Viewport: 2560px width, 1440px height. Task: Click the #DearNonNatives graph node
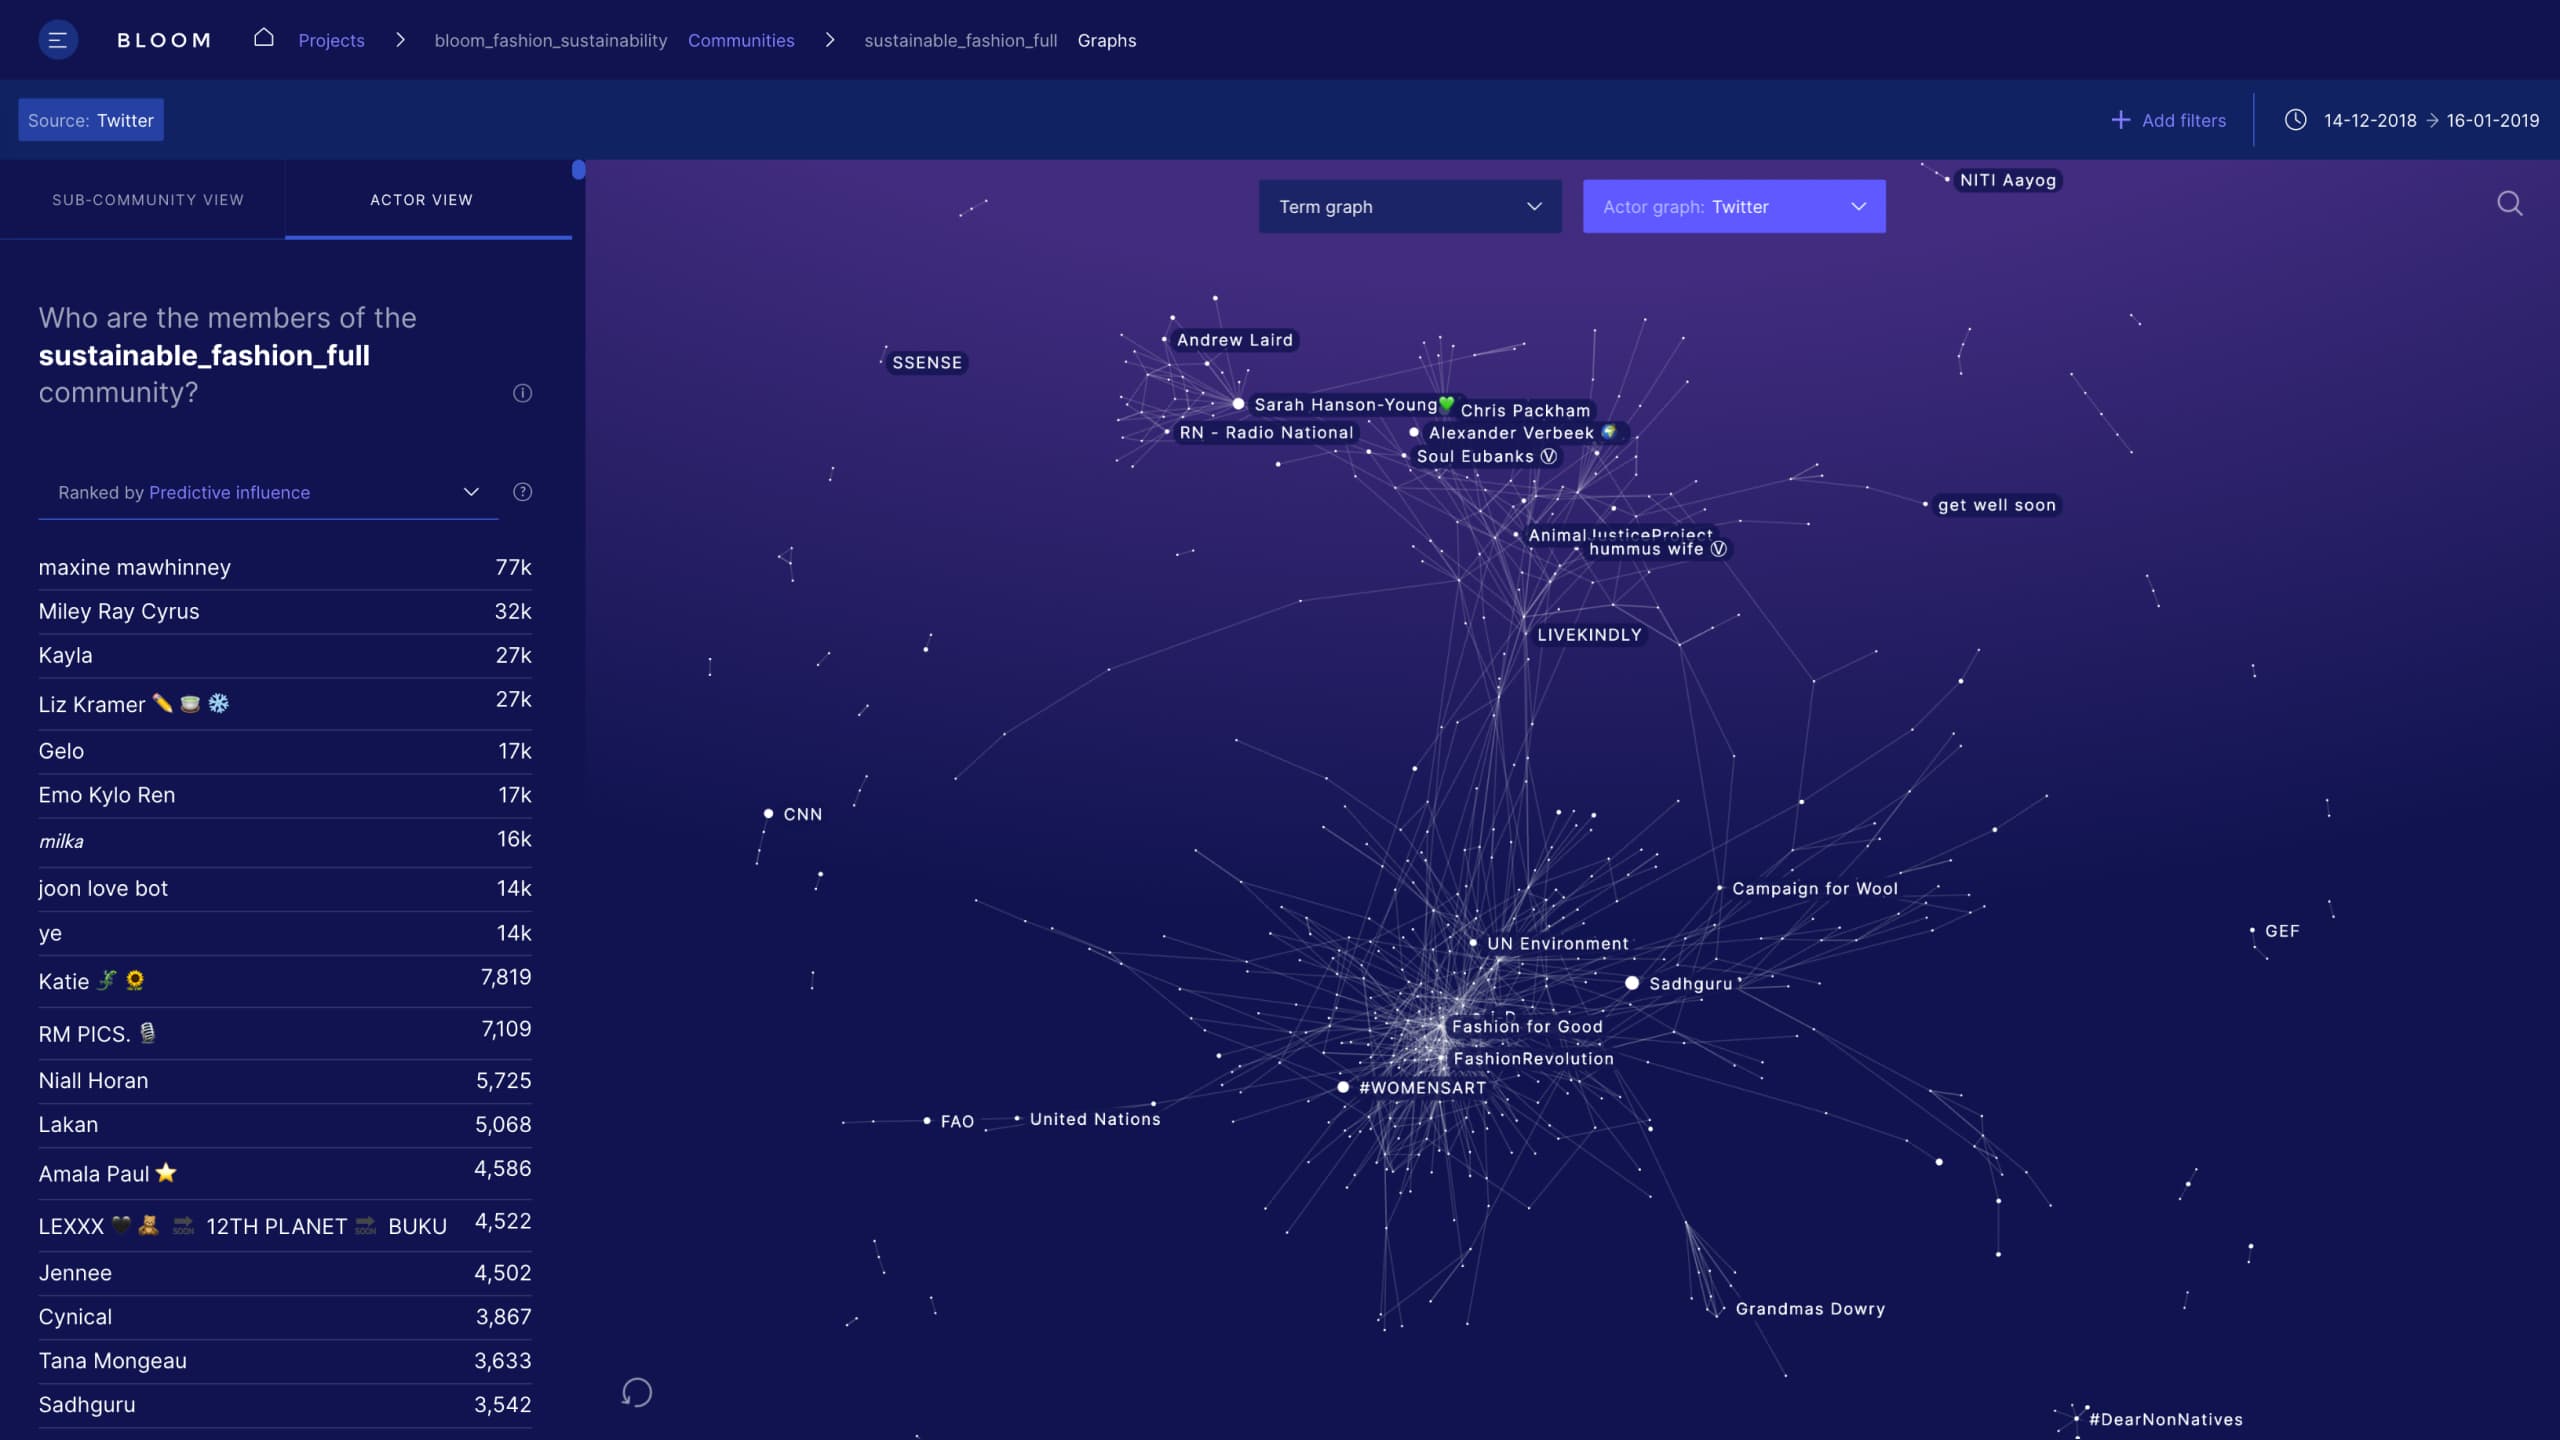[x=2076, y=1419]
